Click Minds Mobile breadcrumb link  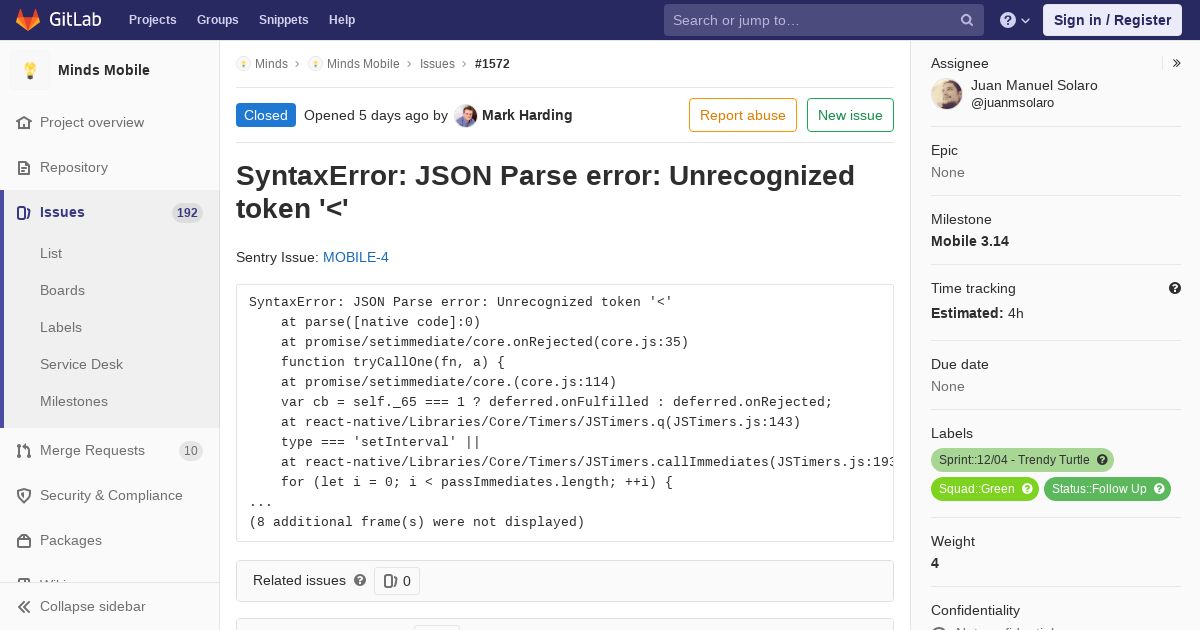363,63
